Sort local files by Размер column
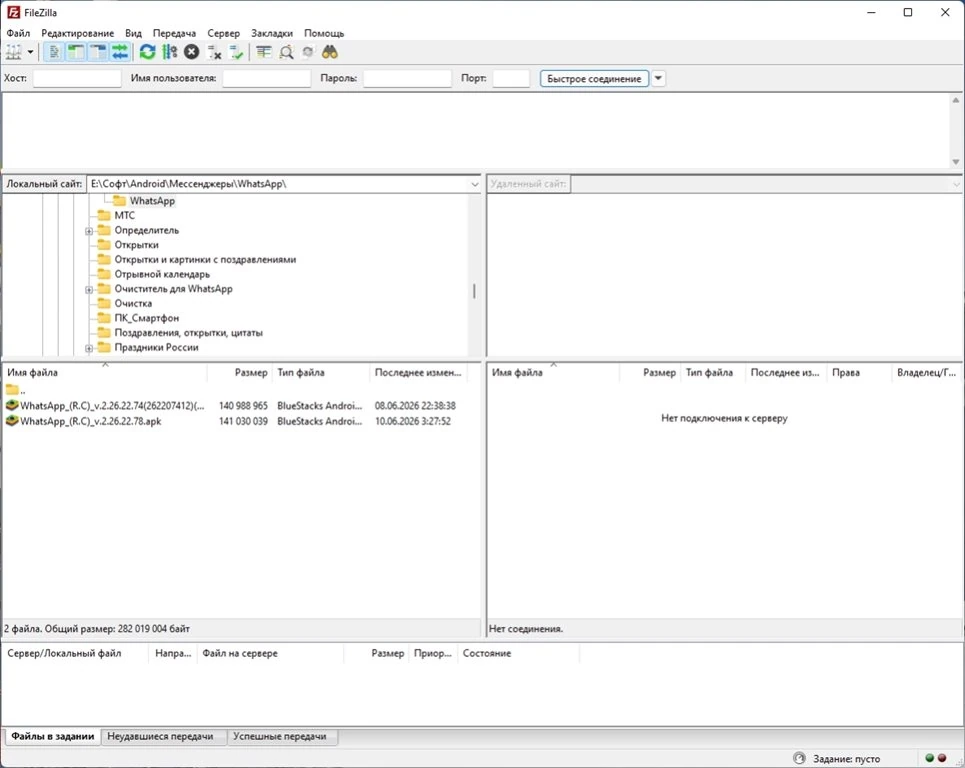This screenshot has height=768, width=965. coord(240,372)
